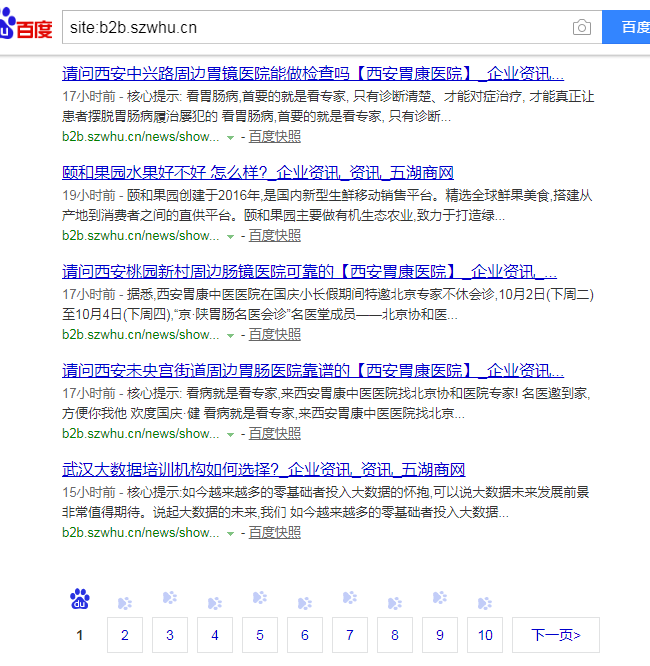The image size is (650, 666).
Task: Expand dropdown arrow beside 颐和果园 result URL
Action: (x=230, y=236)
